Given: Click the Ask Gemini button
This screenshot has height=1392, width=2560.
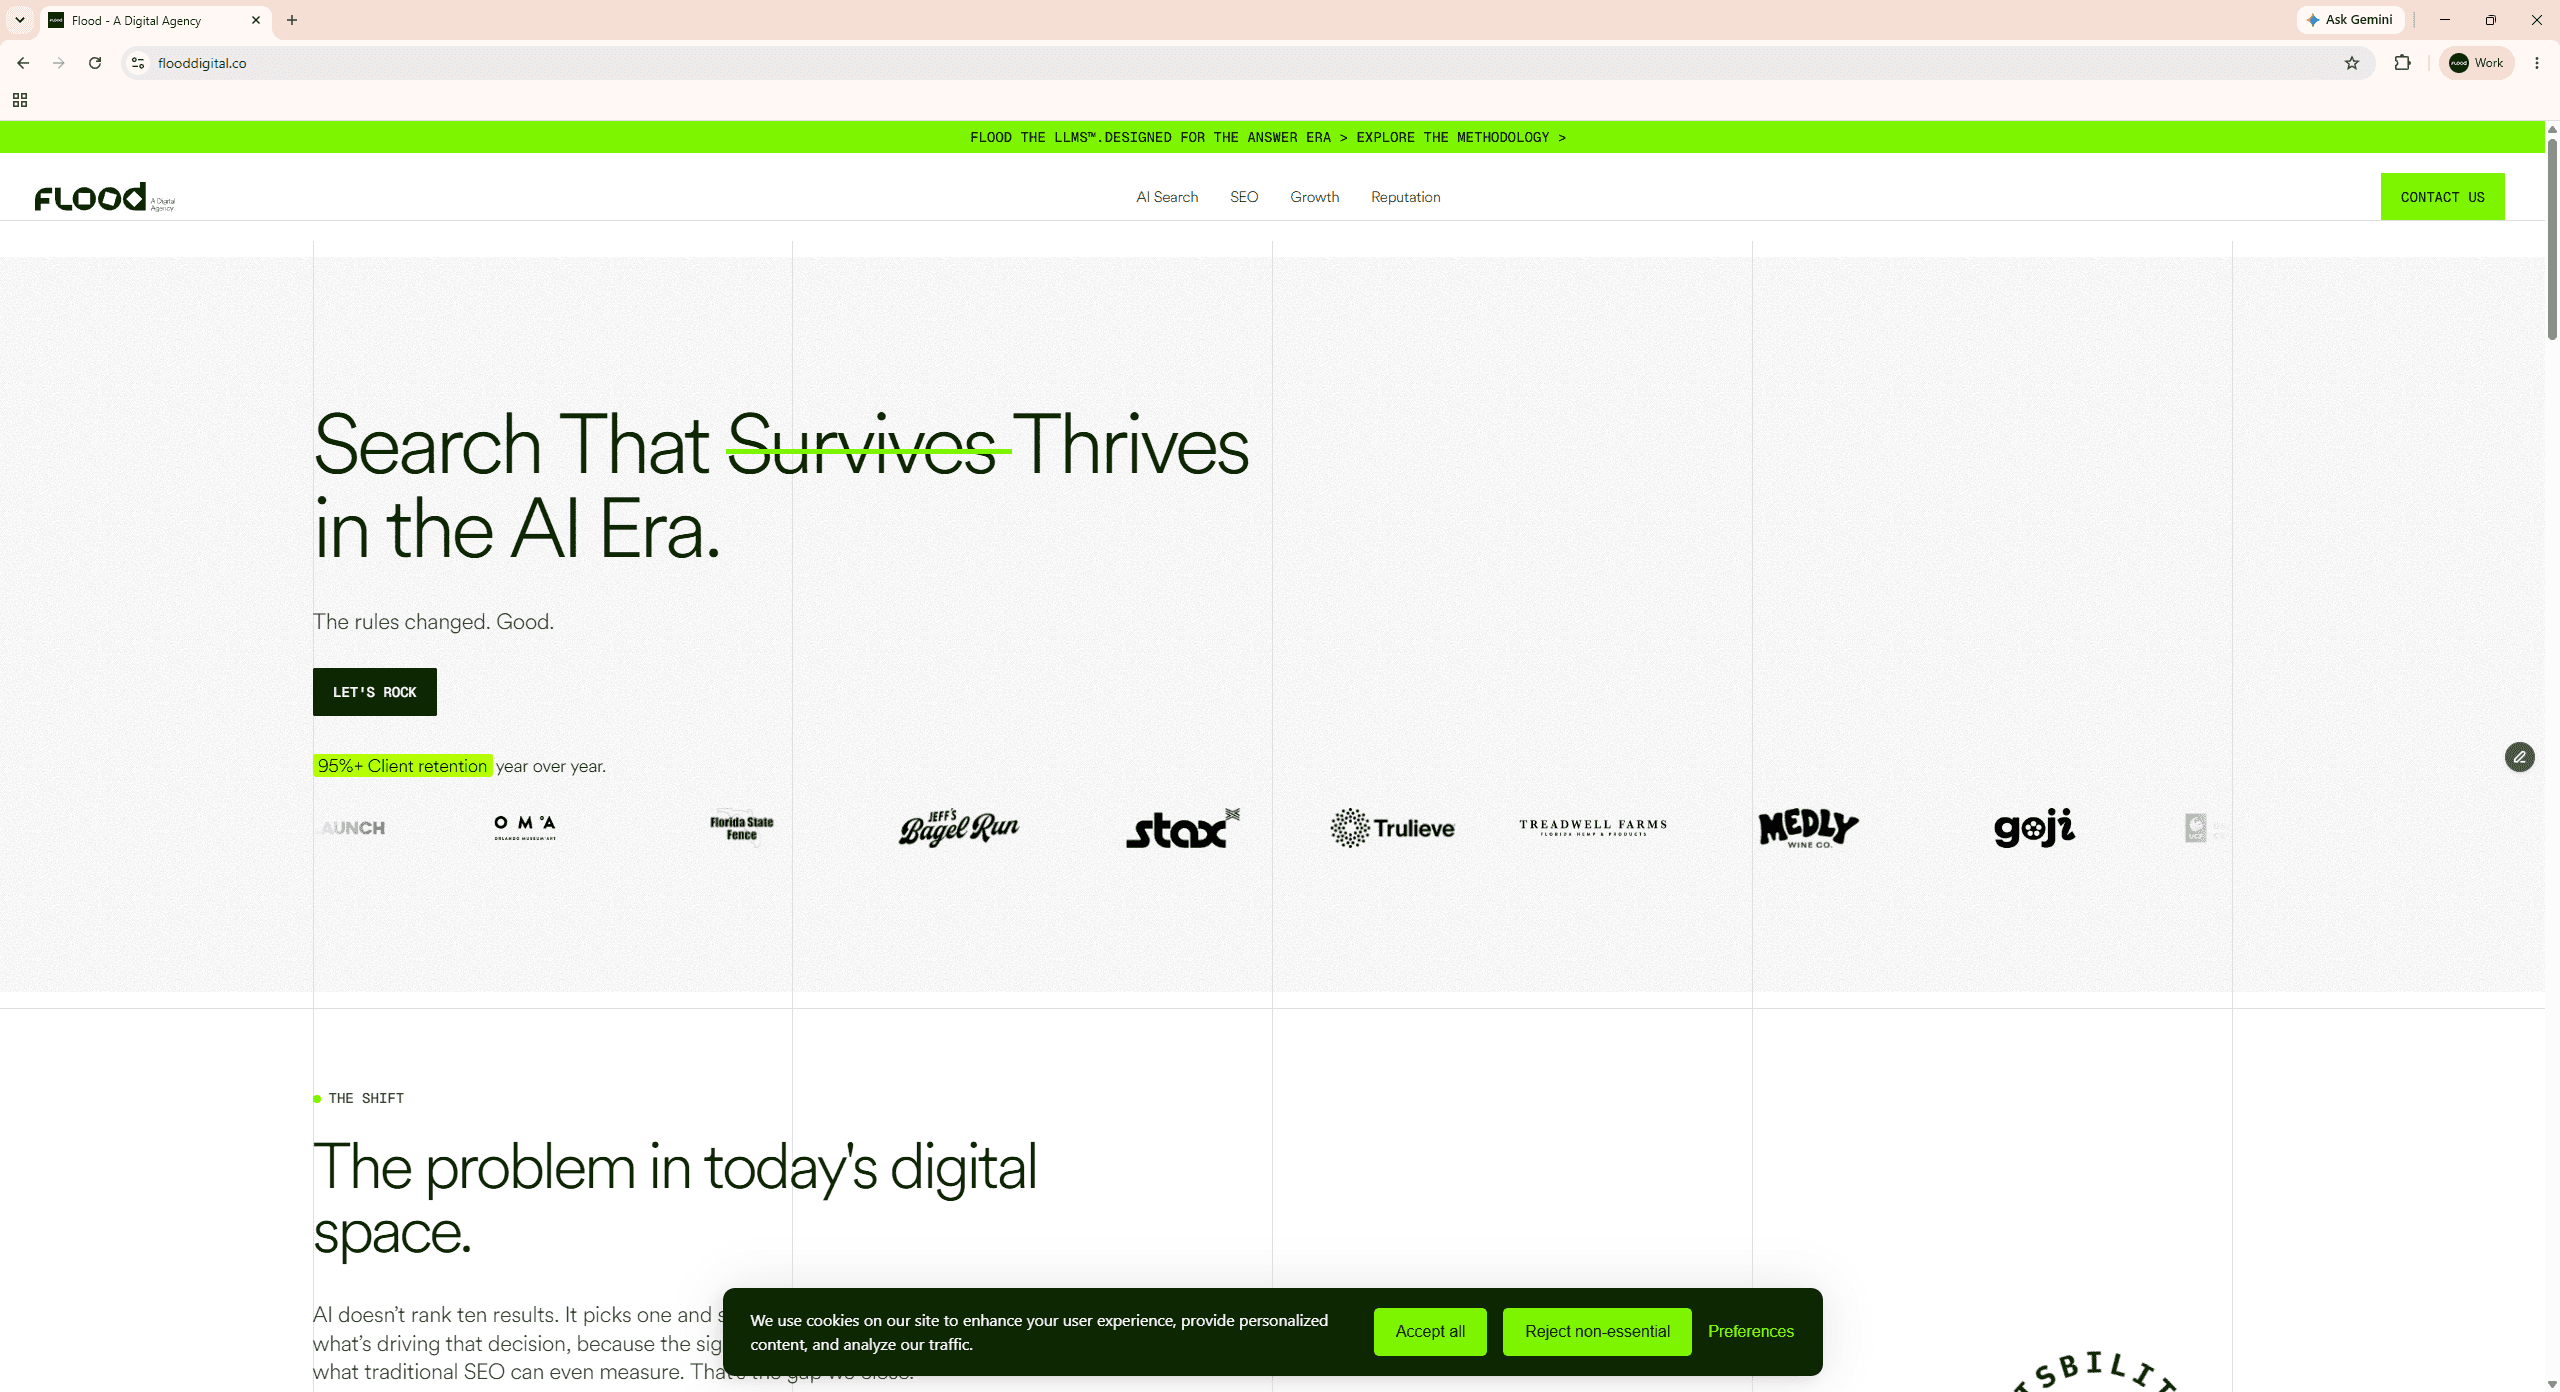Looking at the screenshot, I should (x=2350, y=20).
